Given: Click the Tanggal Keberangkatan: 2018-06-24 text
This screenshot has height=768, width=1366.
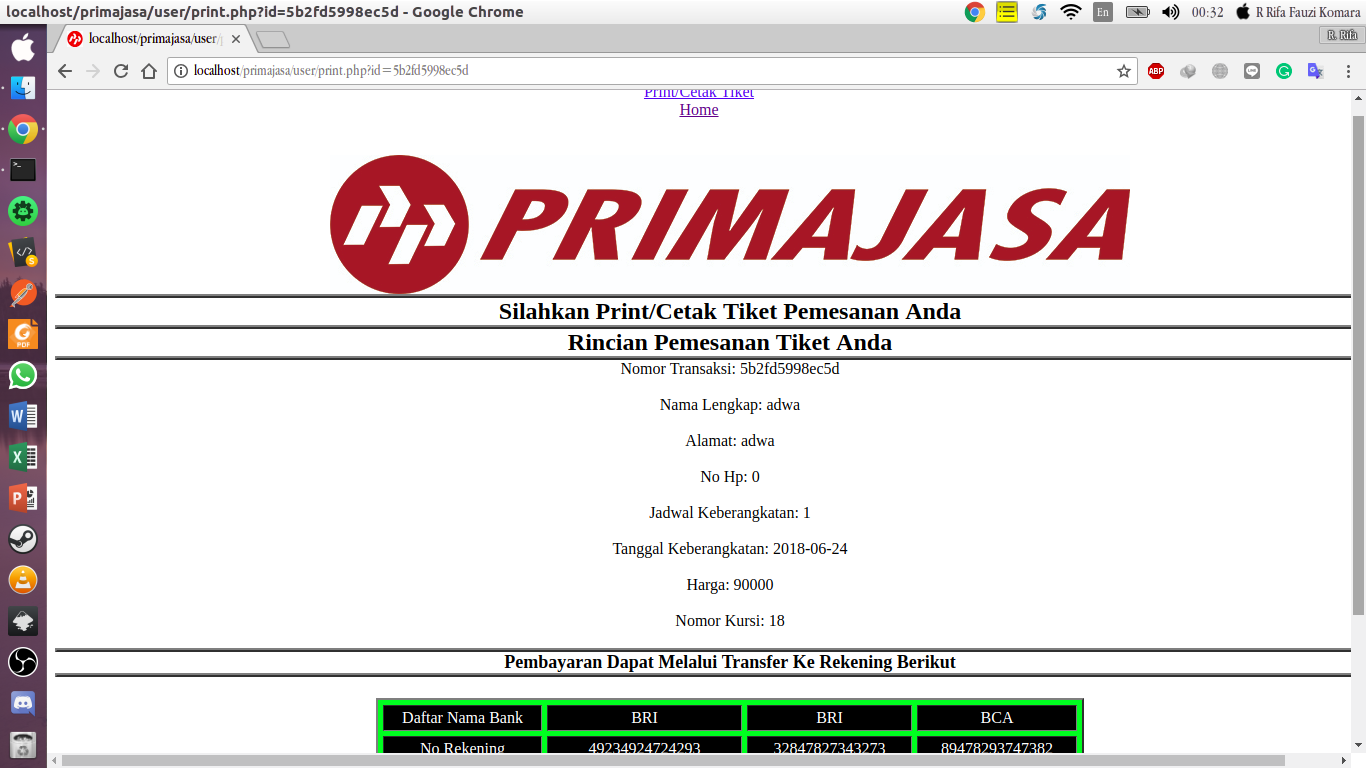Looking at the screenshot, I should [x=730, y=549].
